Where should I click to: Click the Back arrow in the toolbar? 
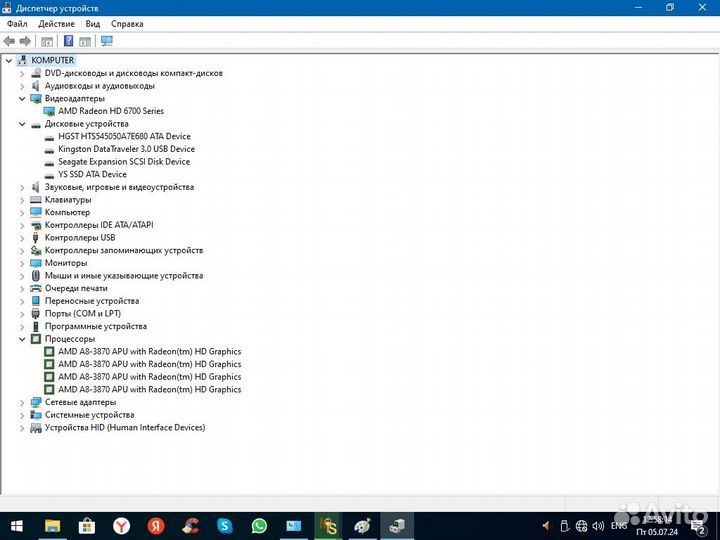pyautogui.click(x=9, y=41)
